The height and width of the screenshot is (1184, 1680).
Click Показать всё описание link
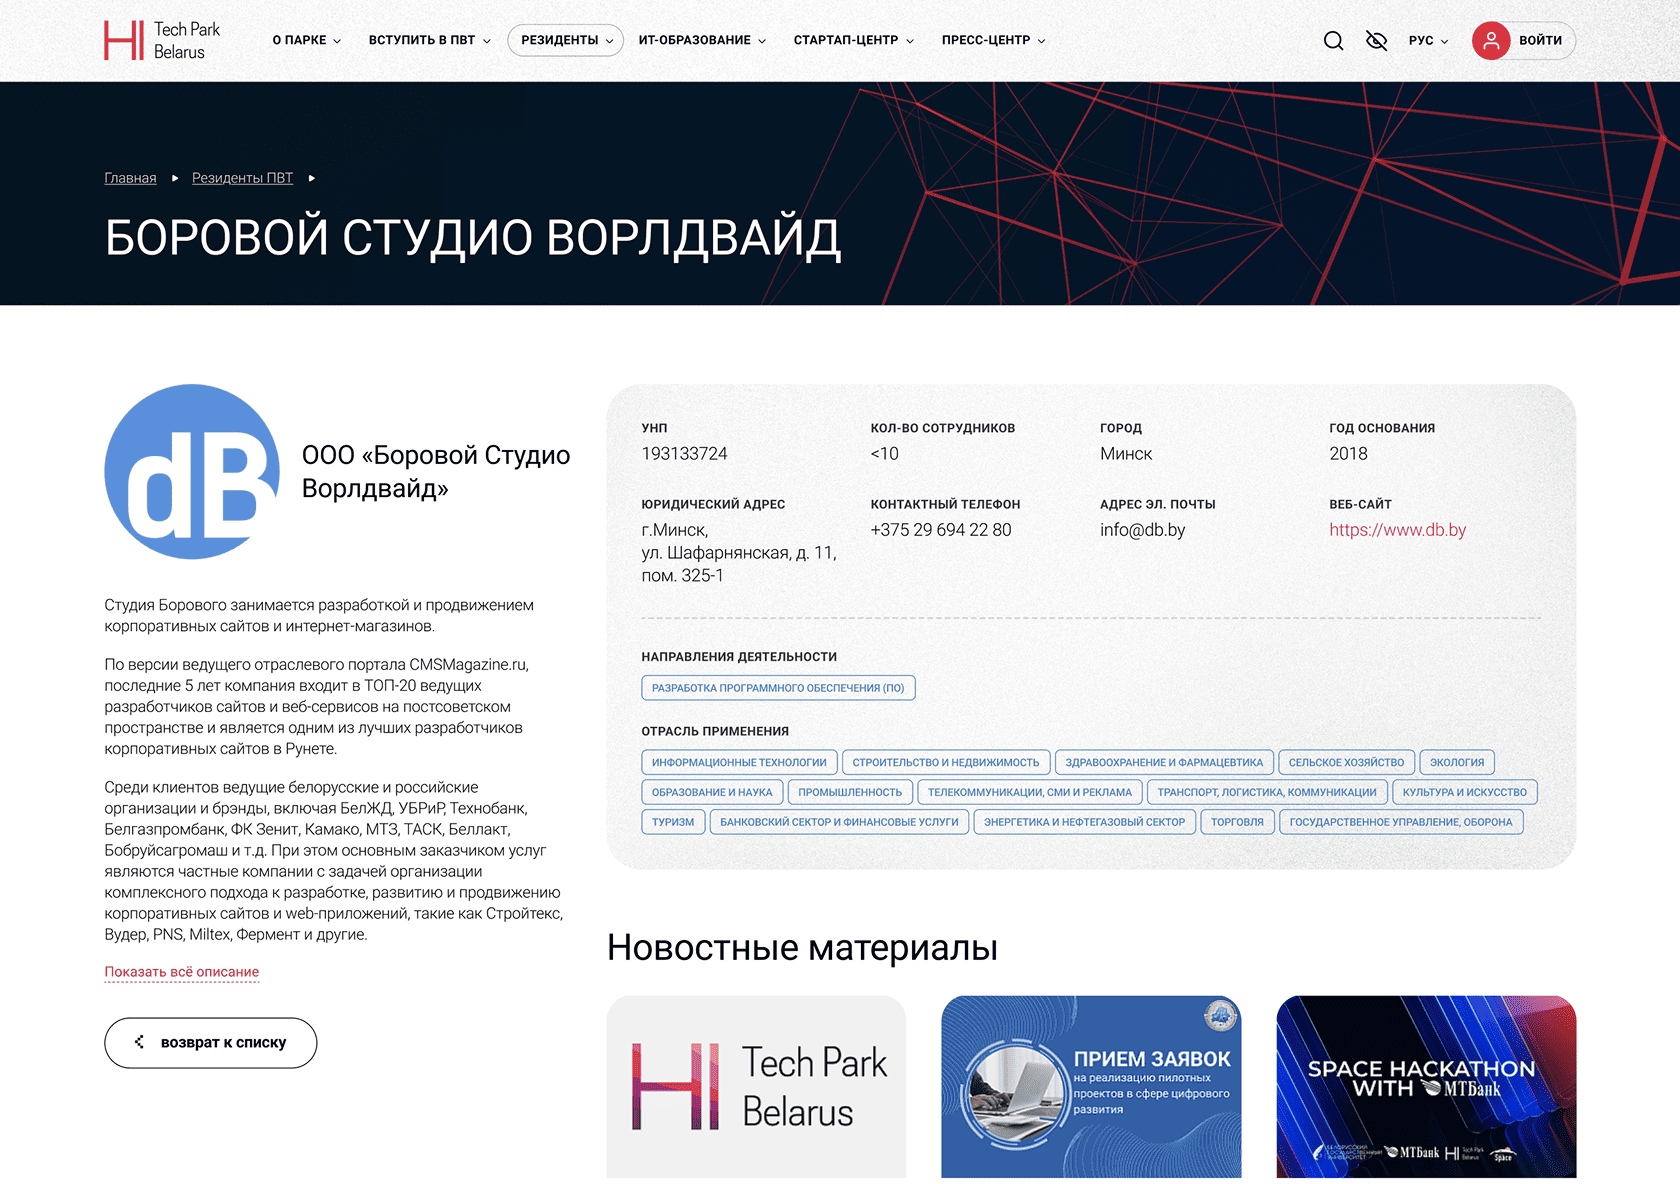(182, 972)
